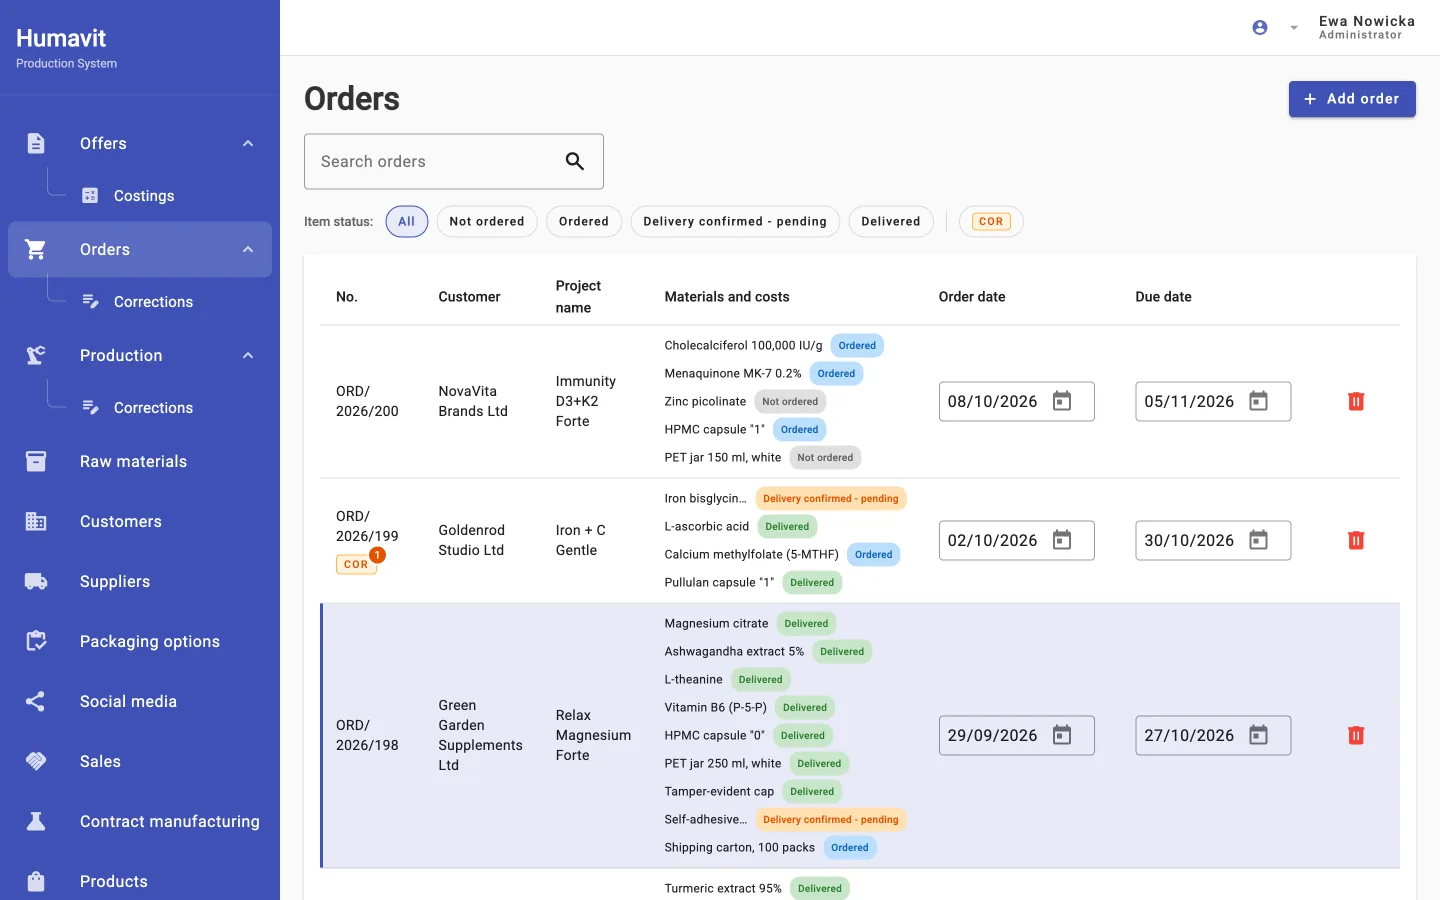Click the Orders Corrections edit icon
This screenshot has height=900, width=1440.
pyautogui.click(x=90, y=302)
